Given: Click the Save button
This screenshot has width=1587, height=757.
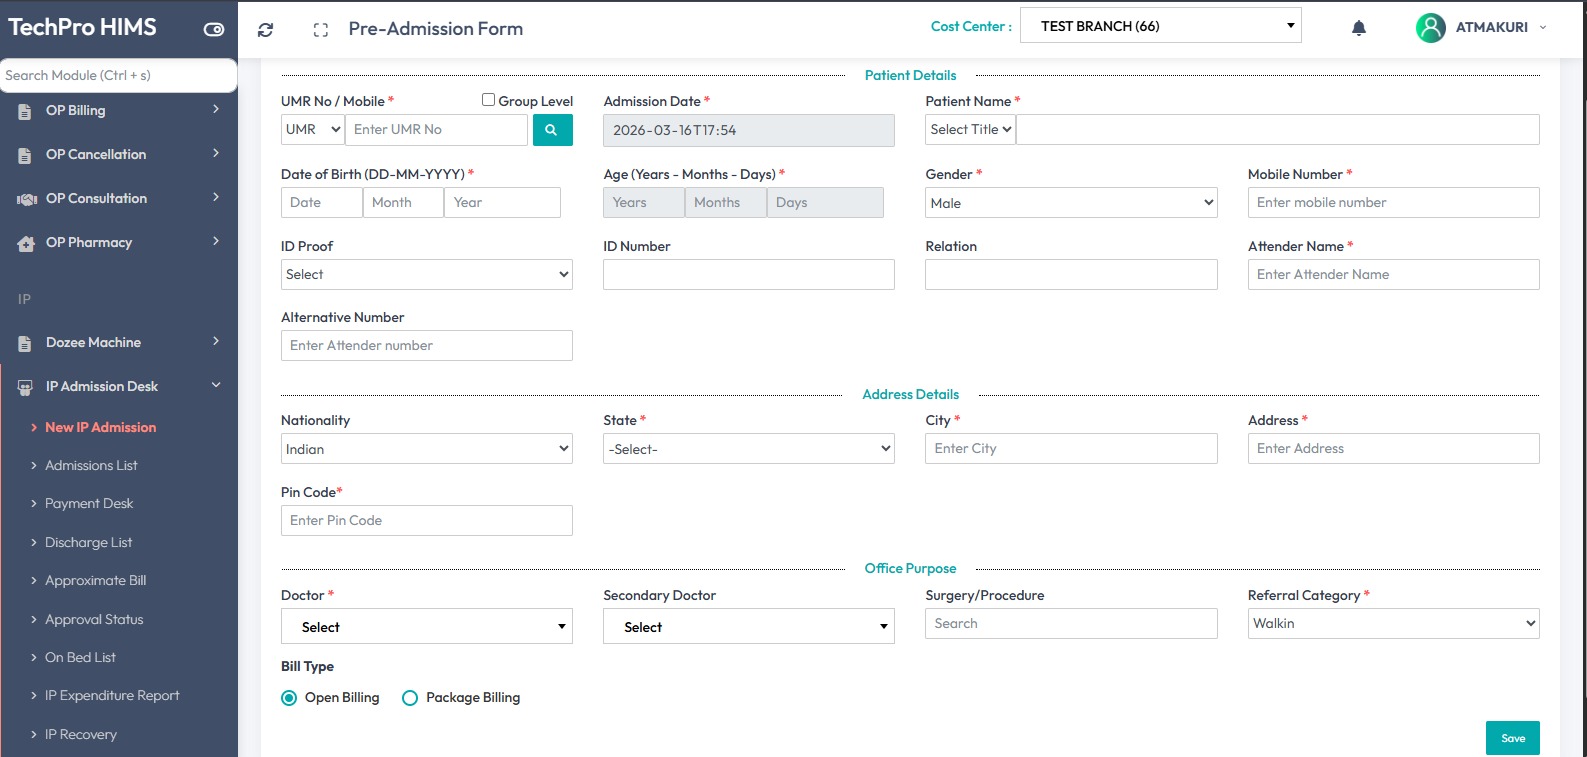Looking at the screenshot, I should tap(1512, 738).
